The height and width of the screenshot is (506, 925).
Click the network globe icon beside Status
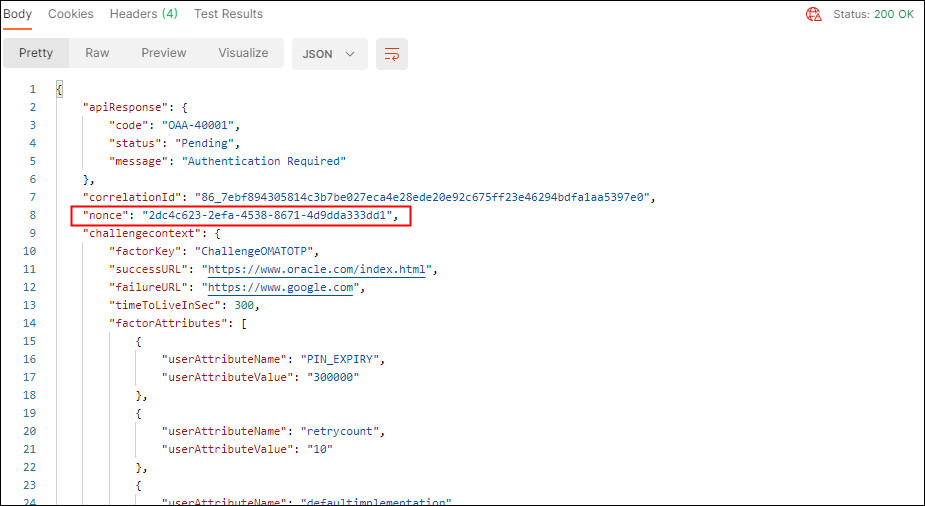(814, 14)
